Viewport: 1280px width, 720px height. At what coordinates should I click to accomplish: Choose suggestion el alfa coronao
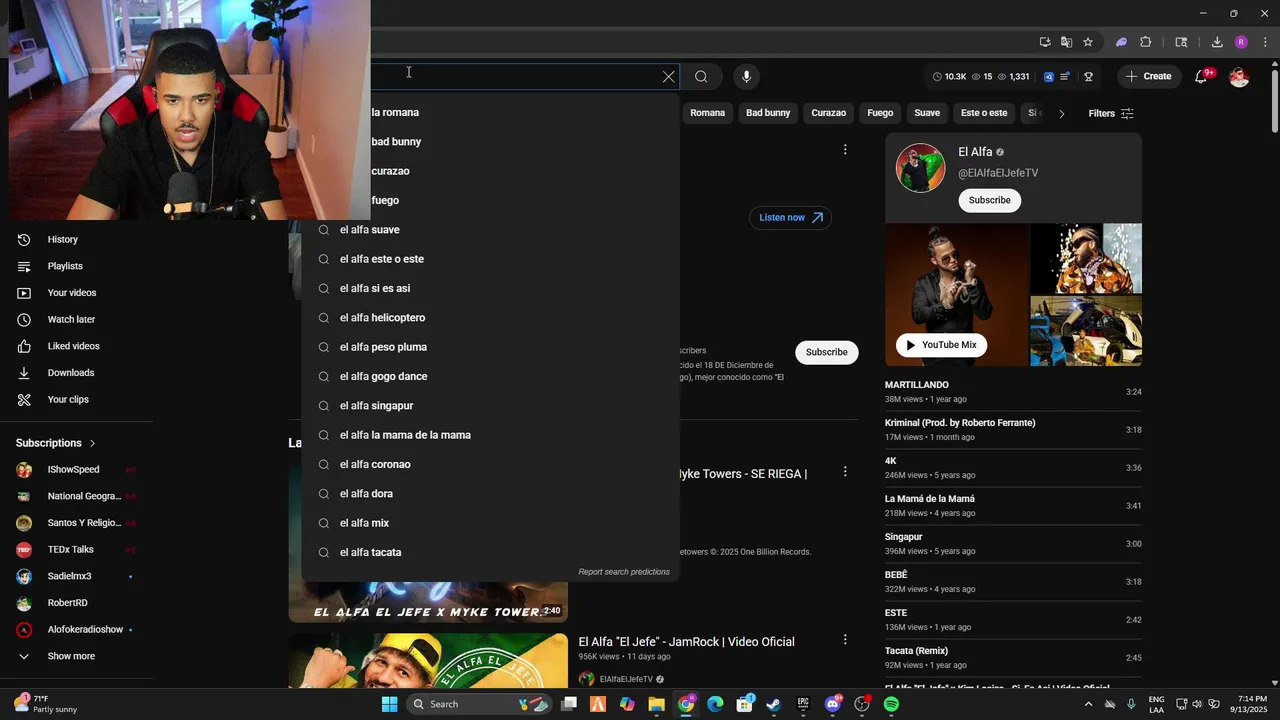coord(490,464)
